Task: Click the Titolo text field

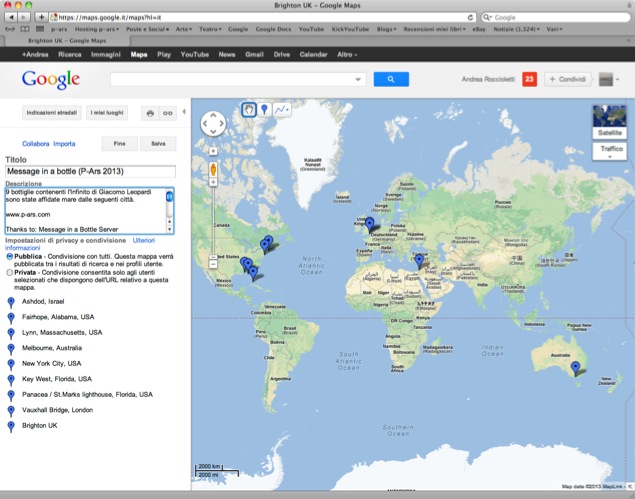Action: 90,171
